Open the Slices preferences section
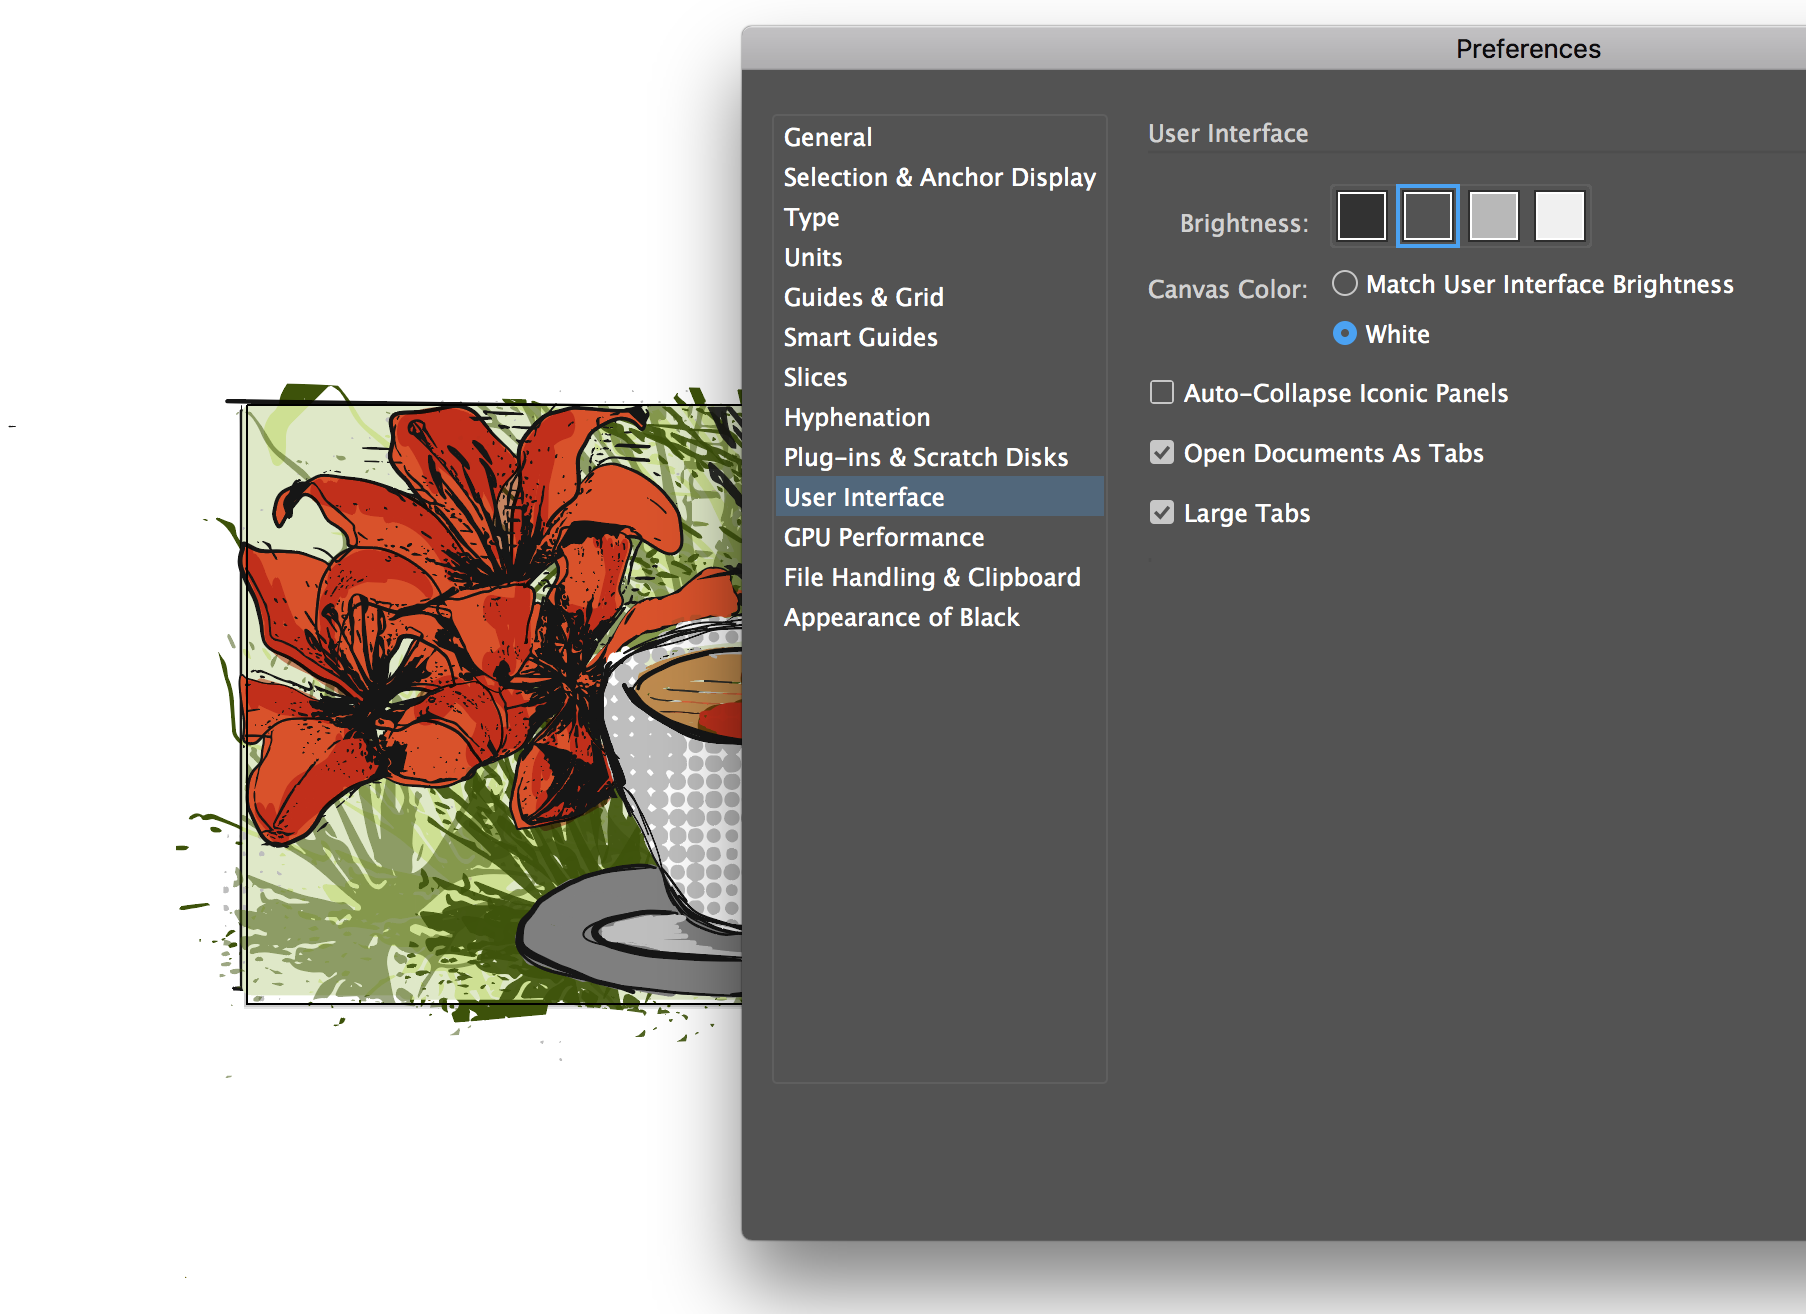Image resolution: width=1806 pixels, height=1314 pixels. pyautogui.click(x=815, y=377)
